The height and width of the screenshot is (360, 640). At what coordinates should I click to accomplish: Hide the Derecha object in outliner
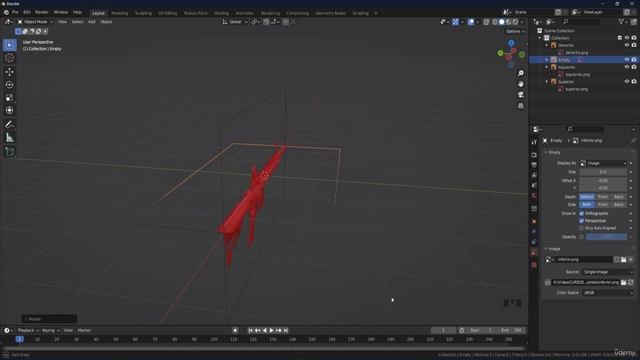click(627, 45)
